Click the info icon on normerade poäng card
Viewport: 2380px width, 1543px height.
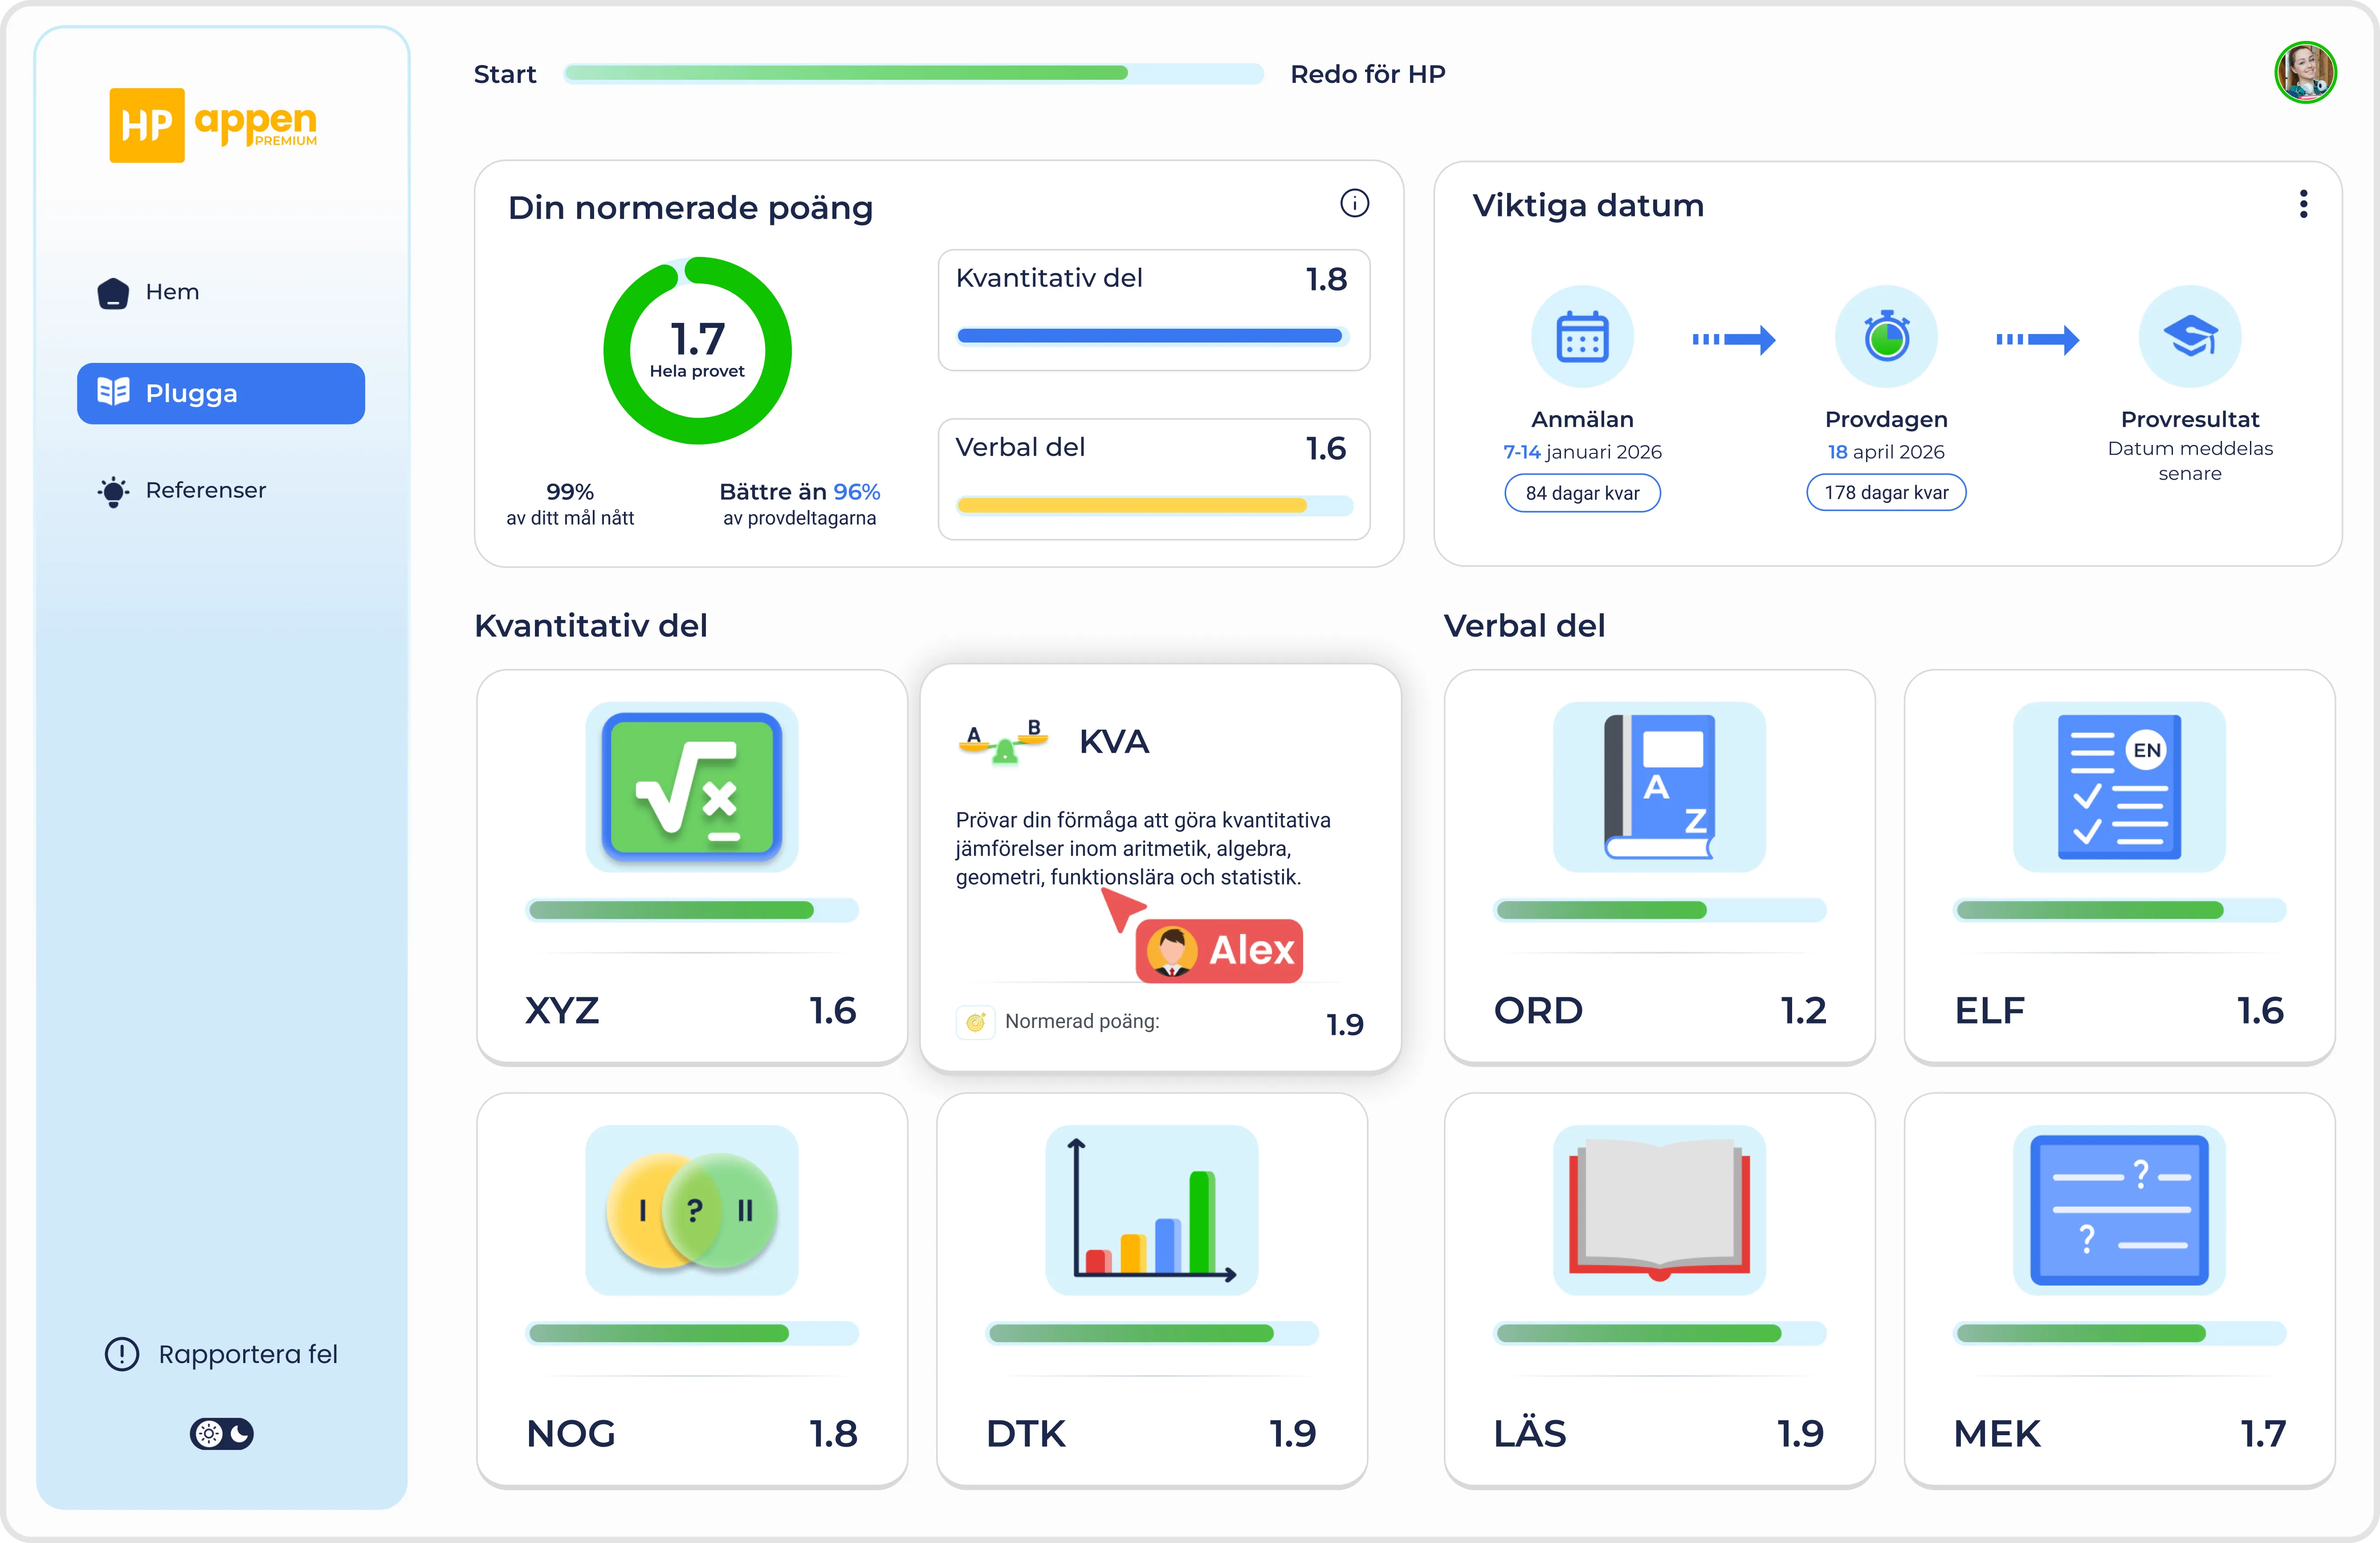click(1354, 204)
